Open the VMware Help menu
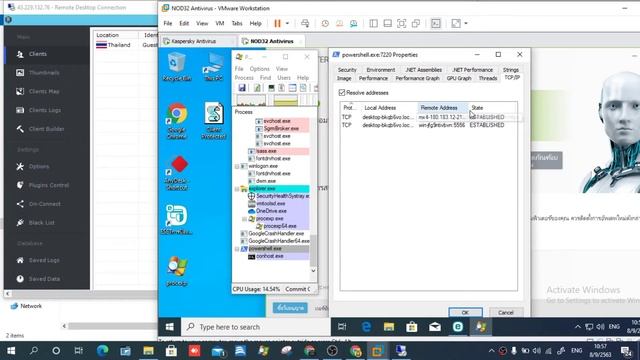This screenshot has height=360, width=640. (x=256, y=24)
